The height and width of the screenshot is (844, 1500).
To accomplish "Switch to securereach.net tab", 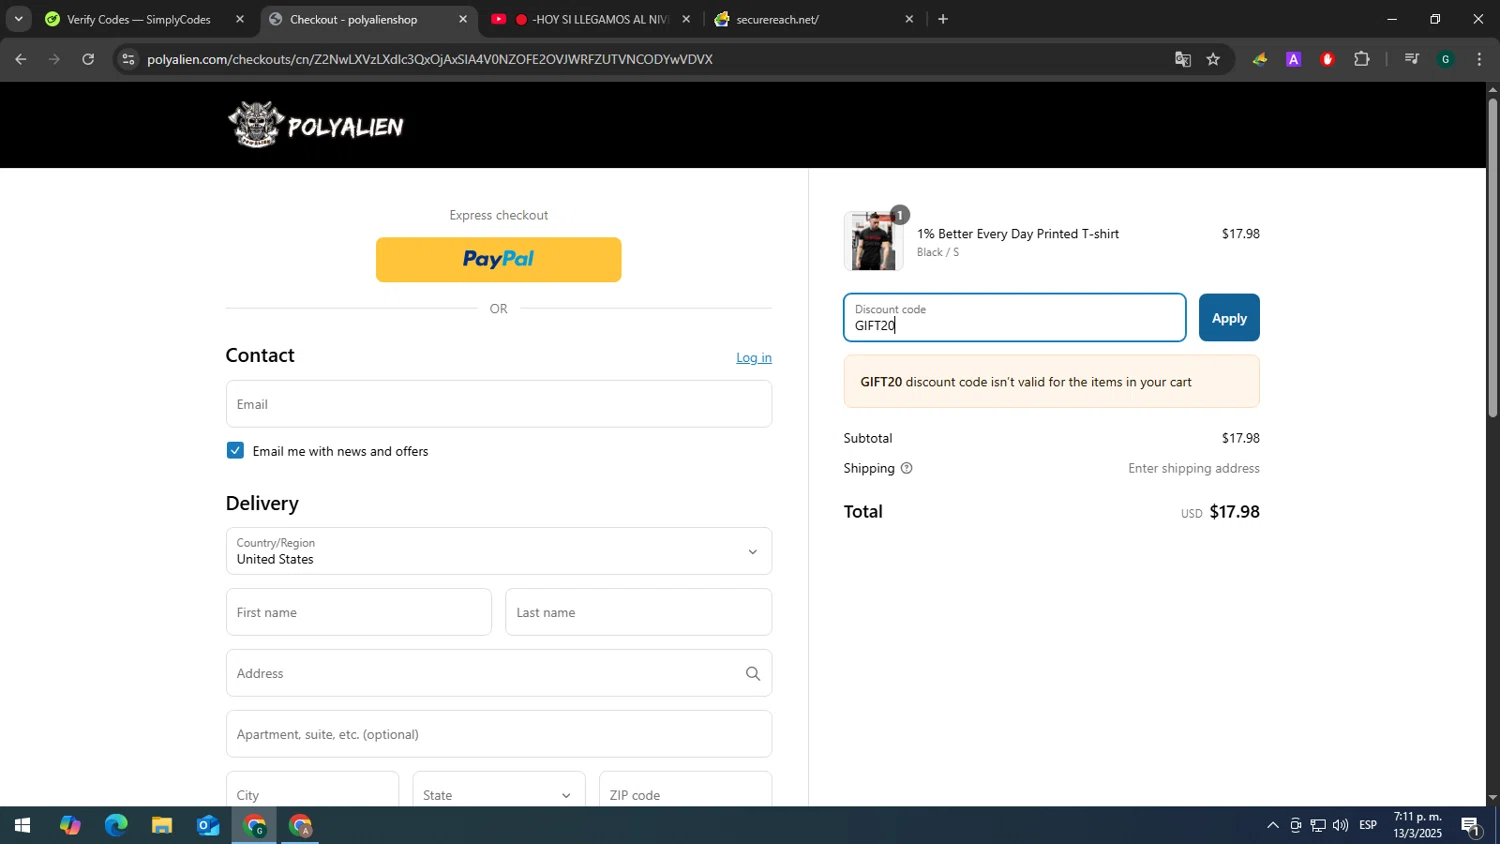I will point(812,19).
